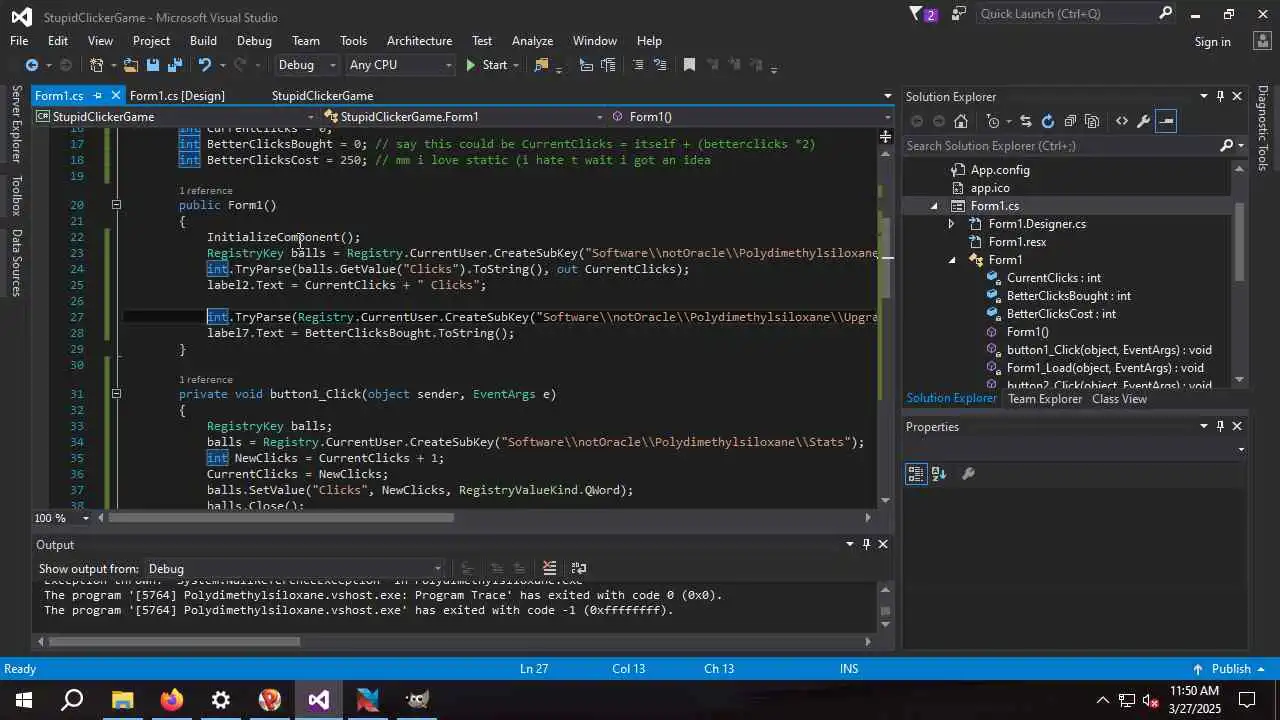
Task: Click the feedback icon beside Quick Launch
Action: (959, 14)
